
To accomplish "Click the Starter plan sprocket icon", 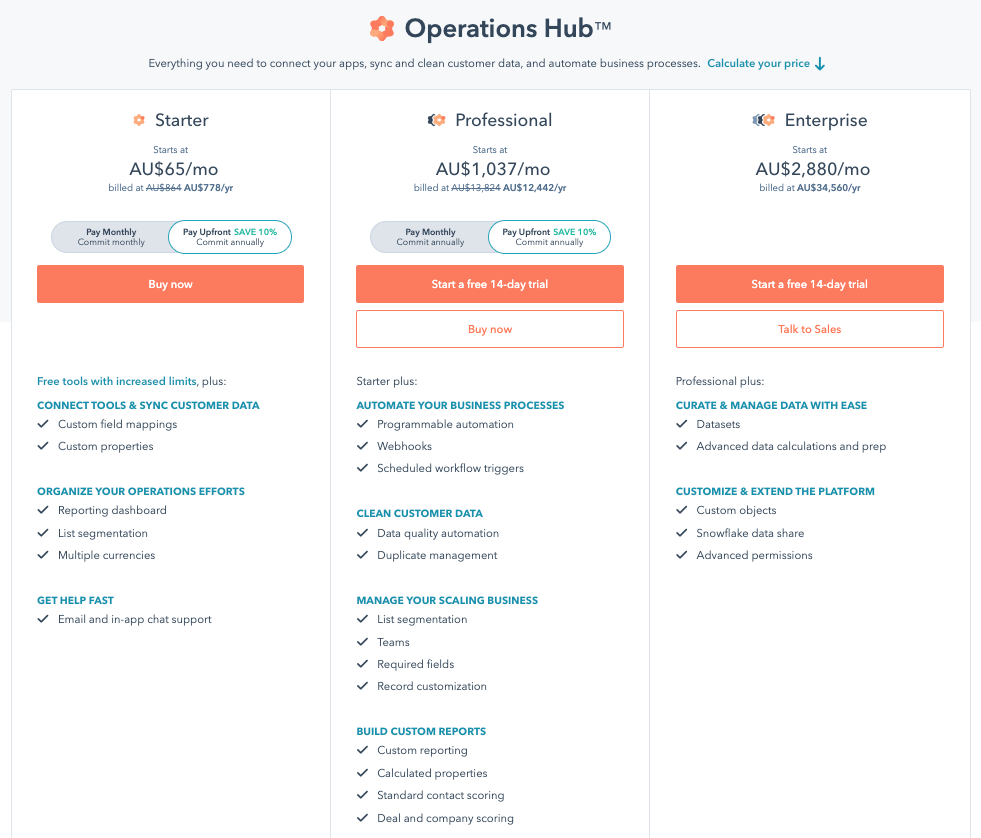I will coord(139,119).
